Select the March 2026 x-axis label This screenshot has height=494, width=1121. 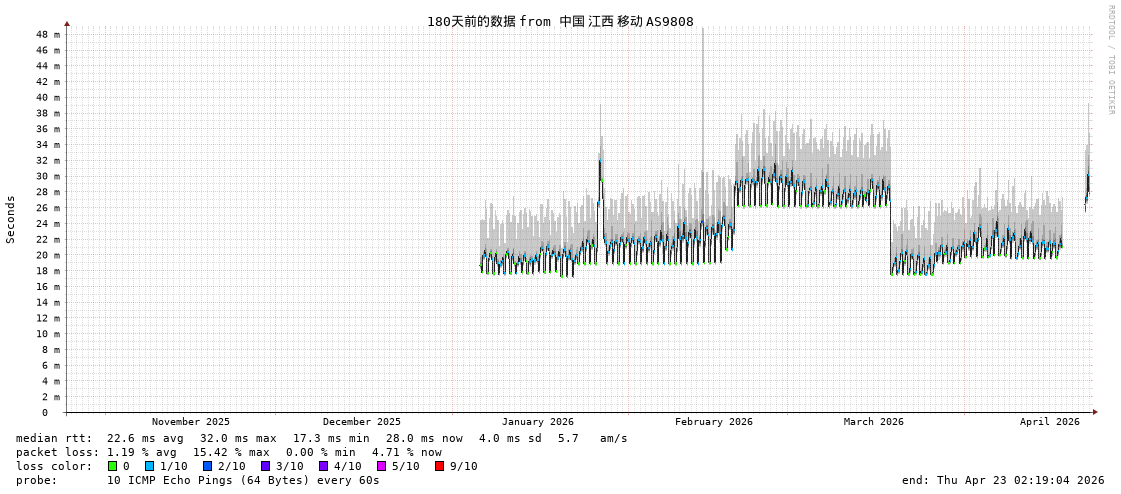[x=873, y=422]
